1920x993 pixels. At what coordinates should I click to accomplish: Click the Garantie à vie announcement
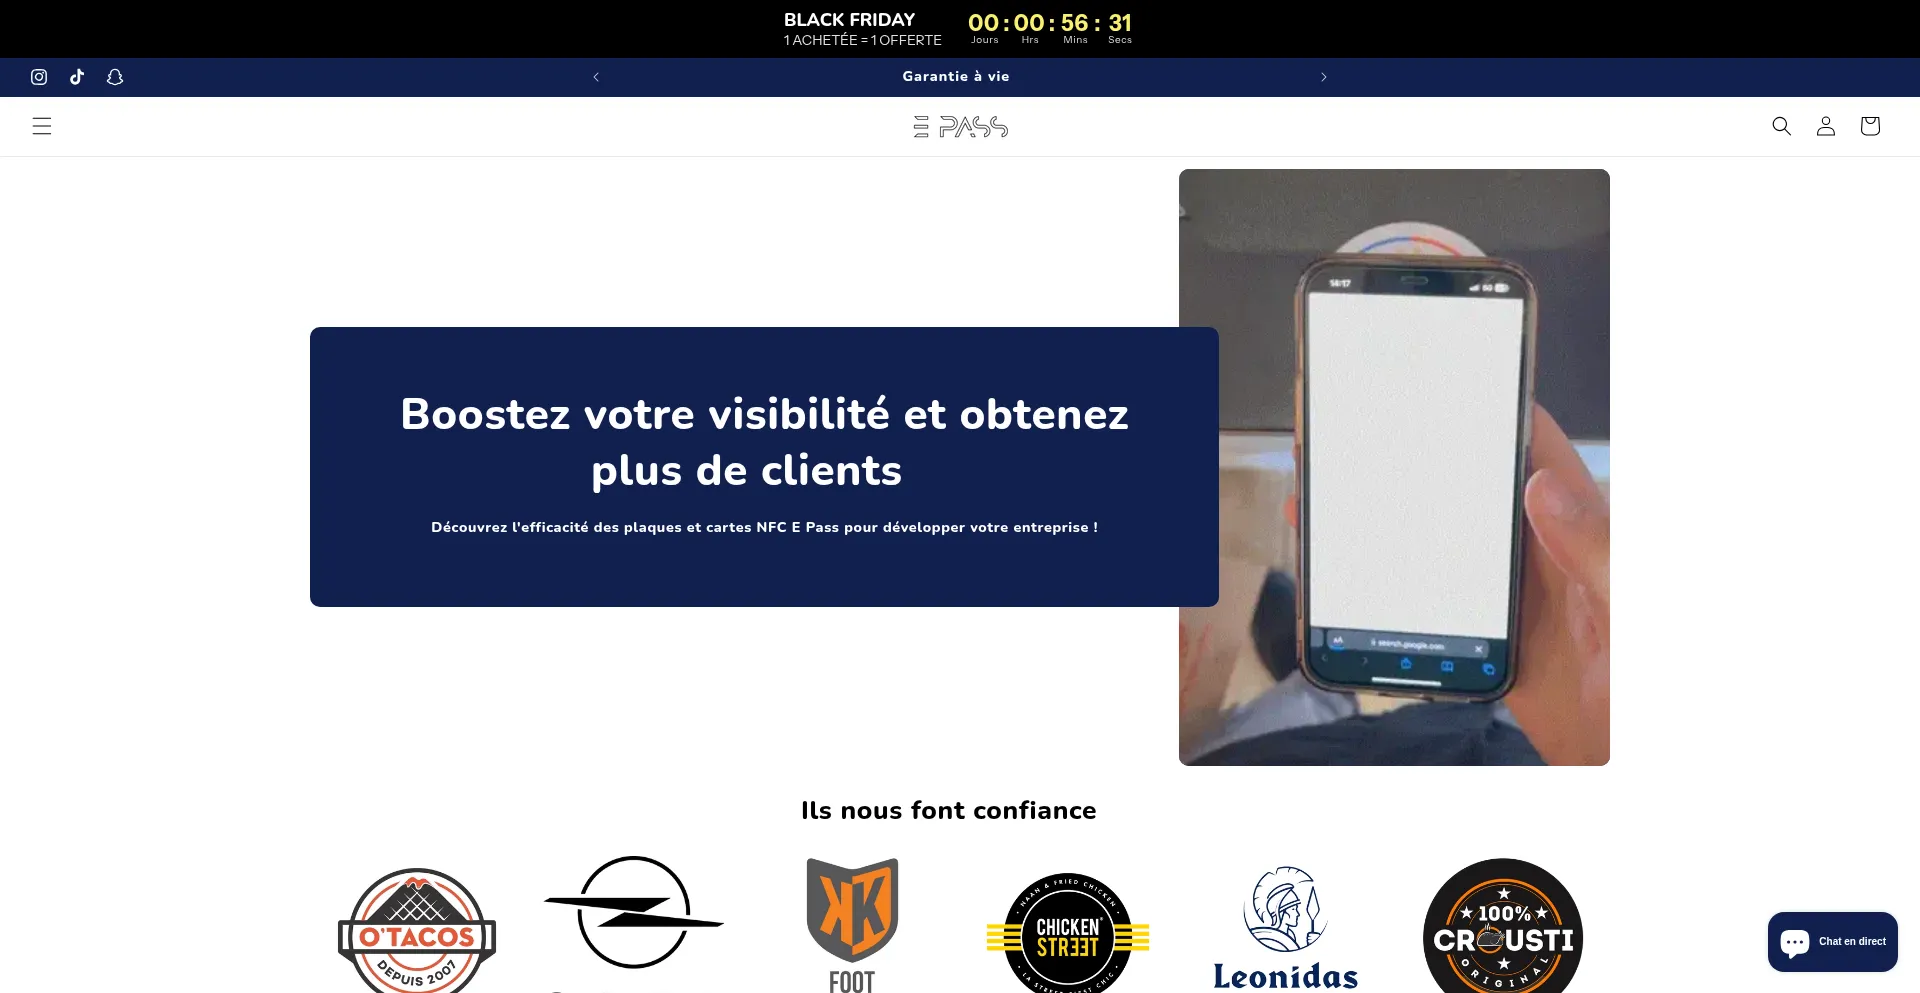(956, 77)
